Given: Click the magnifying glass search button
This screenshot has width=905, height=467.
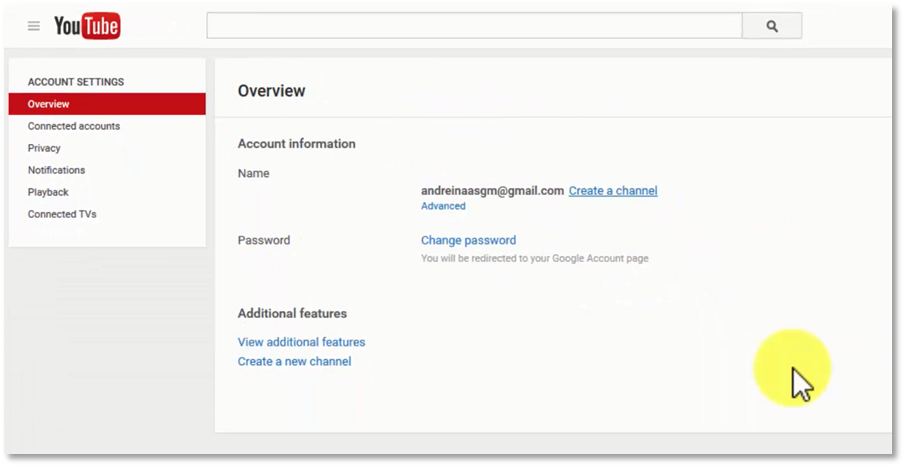Looking at the screenshot, I should coord(772,26).
